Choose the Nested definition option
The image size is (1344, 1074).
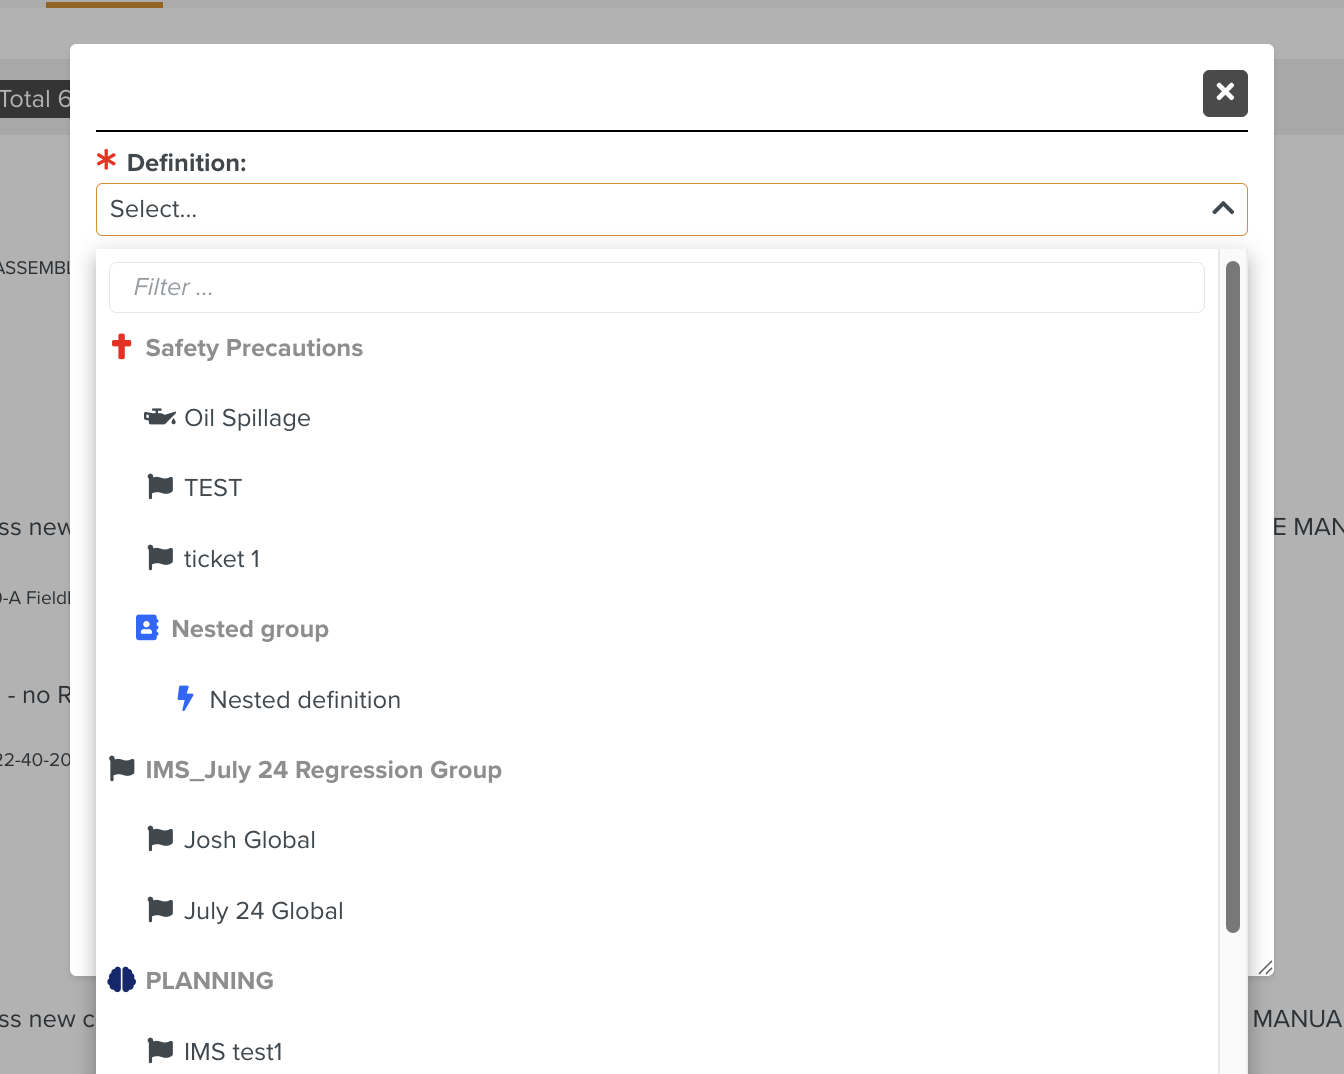click(305, 700)
